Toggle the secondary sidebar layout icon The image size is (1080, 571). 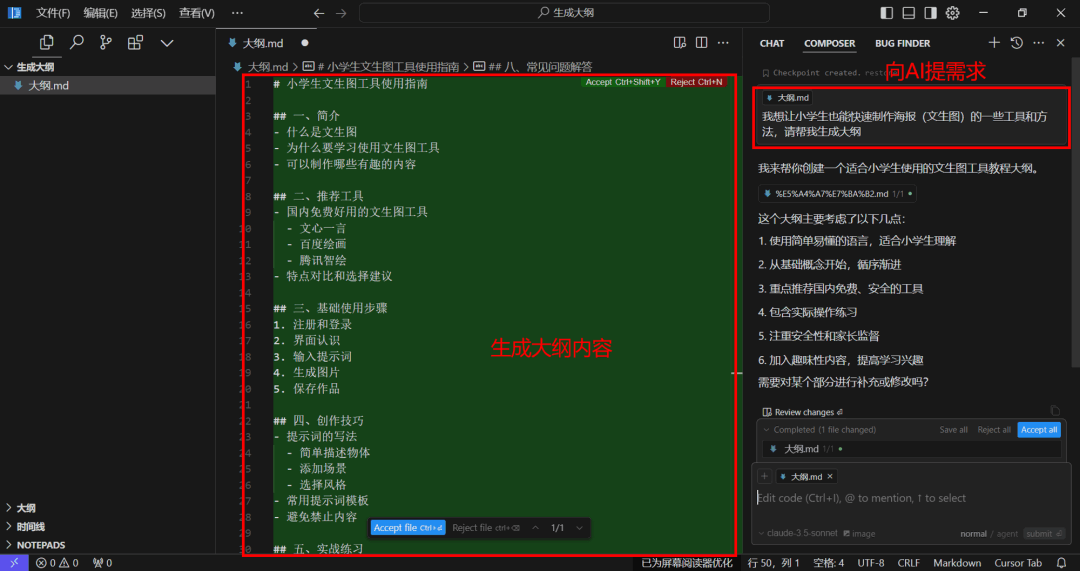(x=931, y=12)
